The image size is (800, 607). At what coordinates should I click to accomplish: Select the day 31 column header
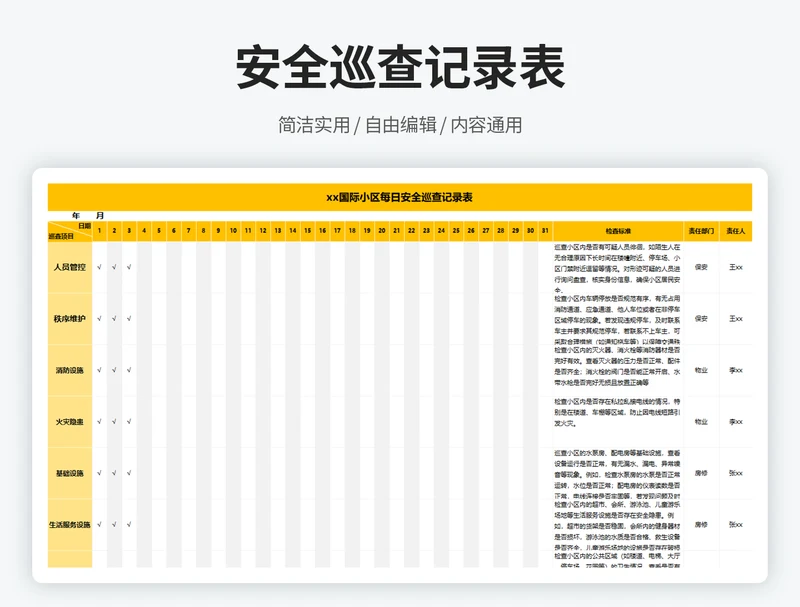[545, 231]
